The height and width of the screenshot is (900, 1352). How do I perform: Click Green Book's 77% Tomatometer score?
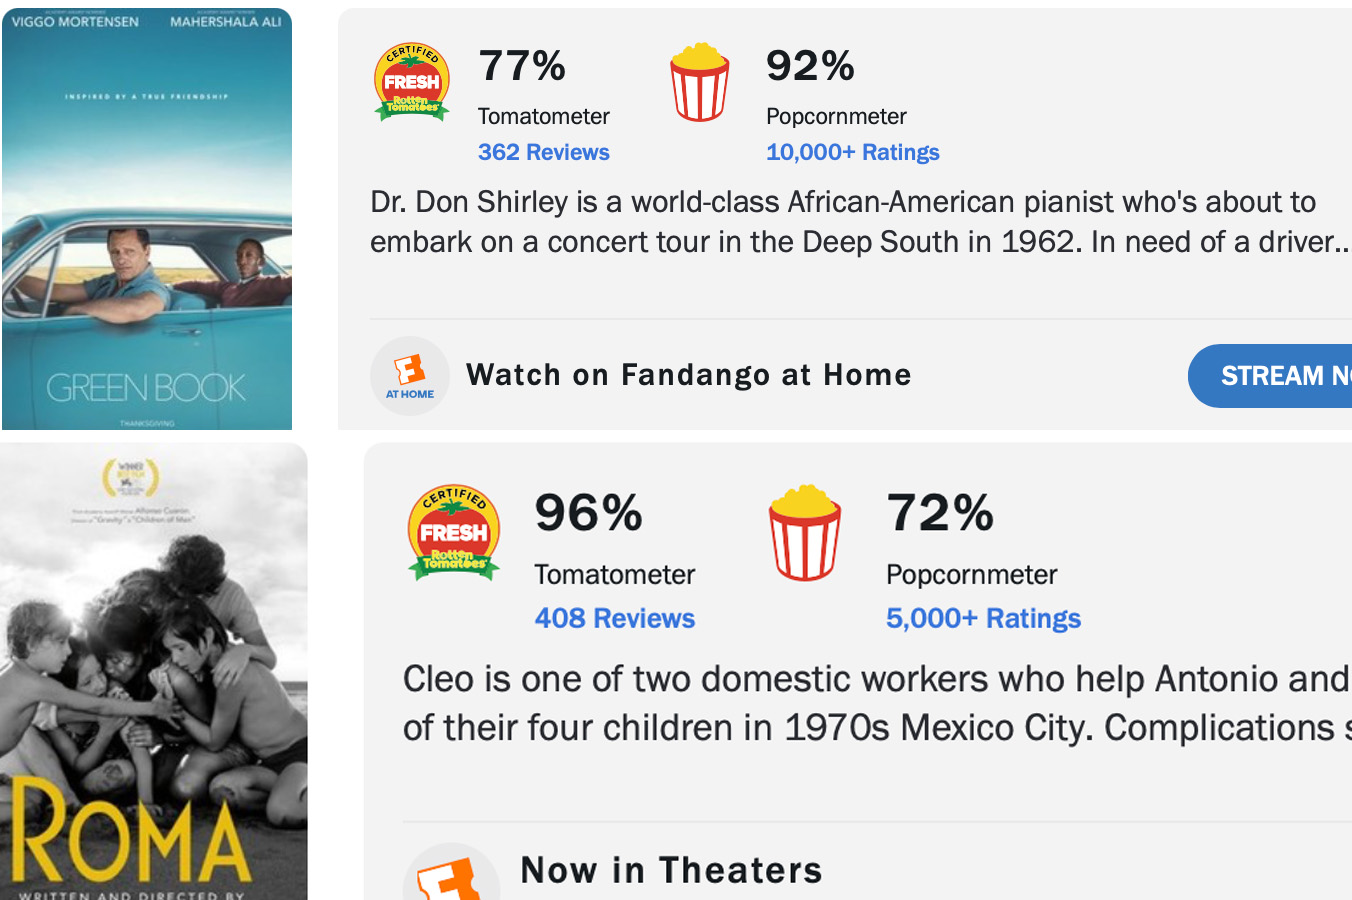[522, 67]
